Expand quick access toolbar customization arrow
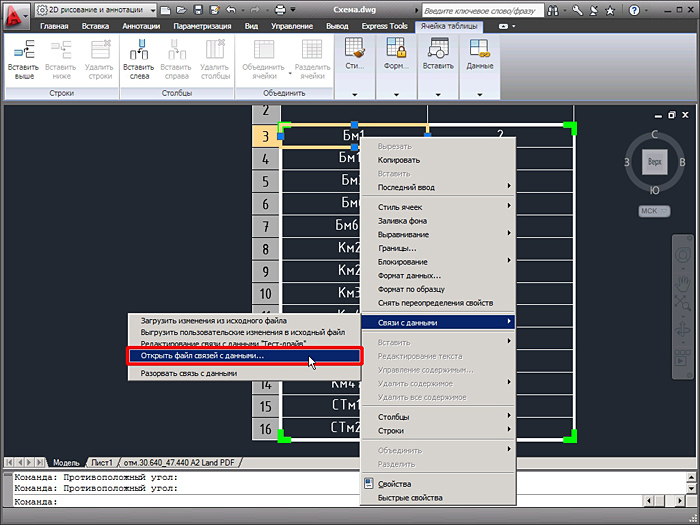The image size is (700, 525). [x=293, y=9]
